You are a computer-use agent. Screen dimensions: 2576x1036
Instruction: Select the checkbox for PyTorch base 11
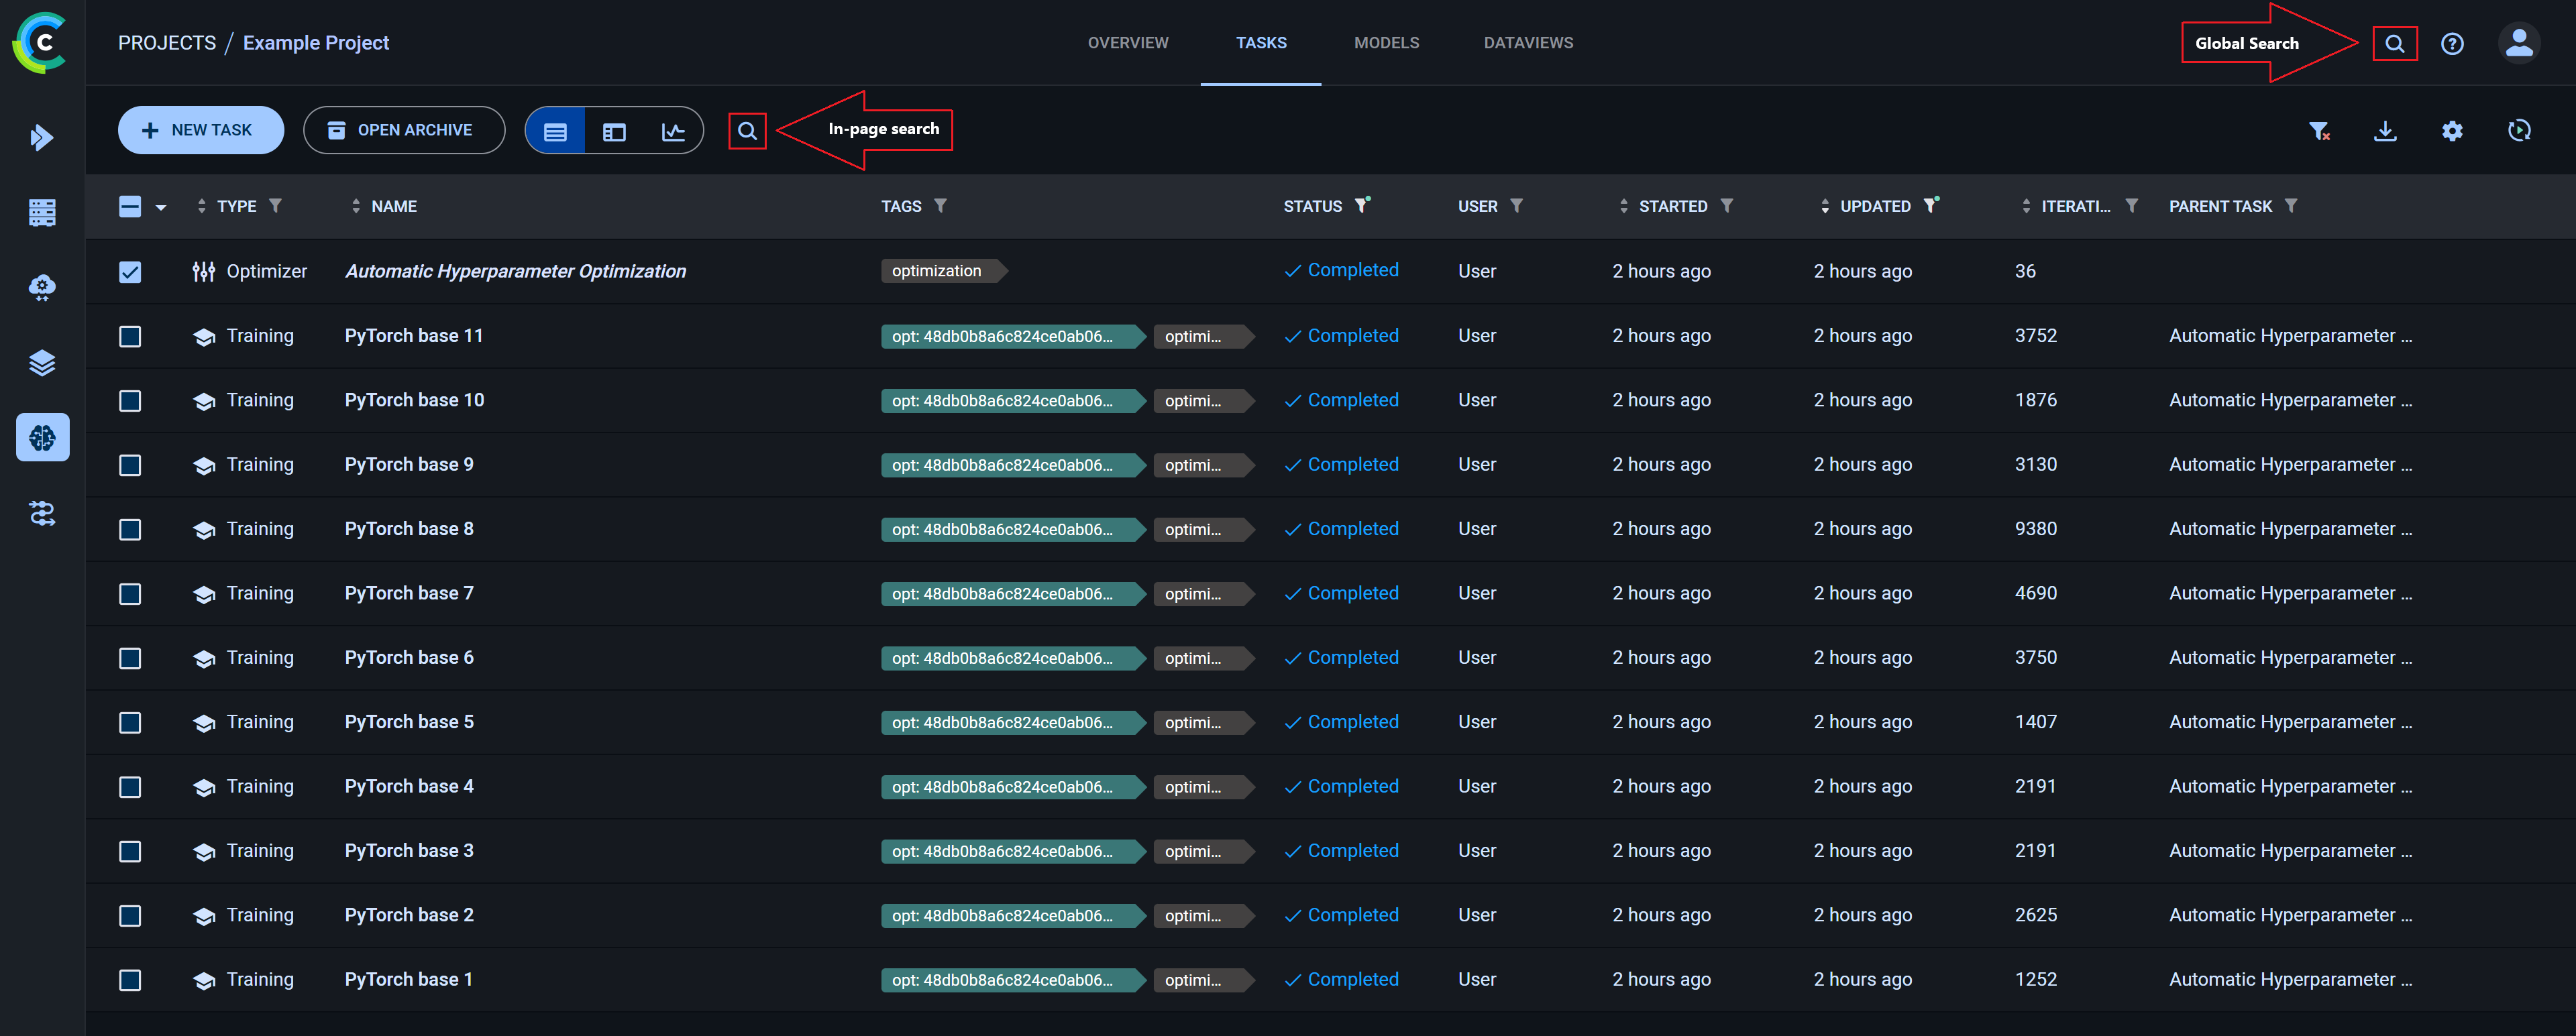pos(130,336)
